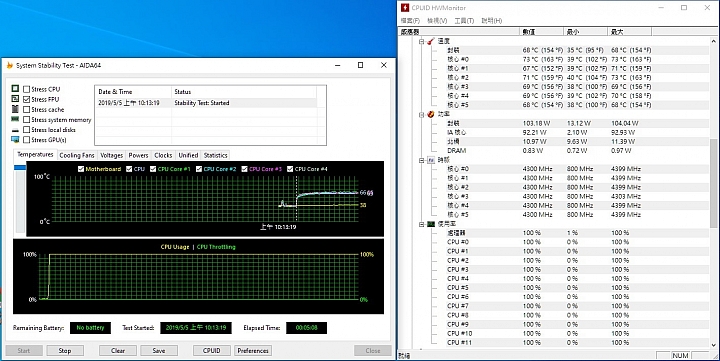The height and width of the screenshot is (361, 720).
Task: Open the Statistics tab
Action: click(215, 155)
